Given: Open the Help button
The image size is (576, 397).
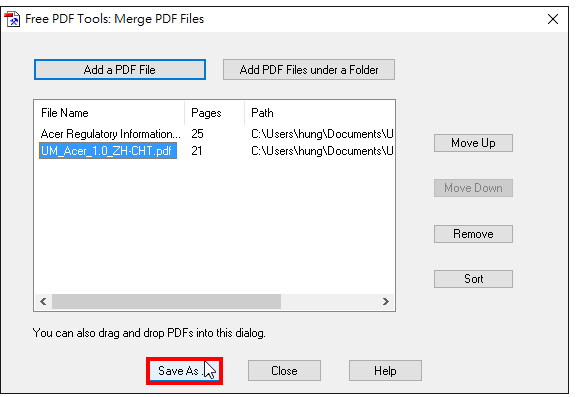Looking at the screenshot, I should 385,371.
